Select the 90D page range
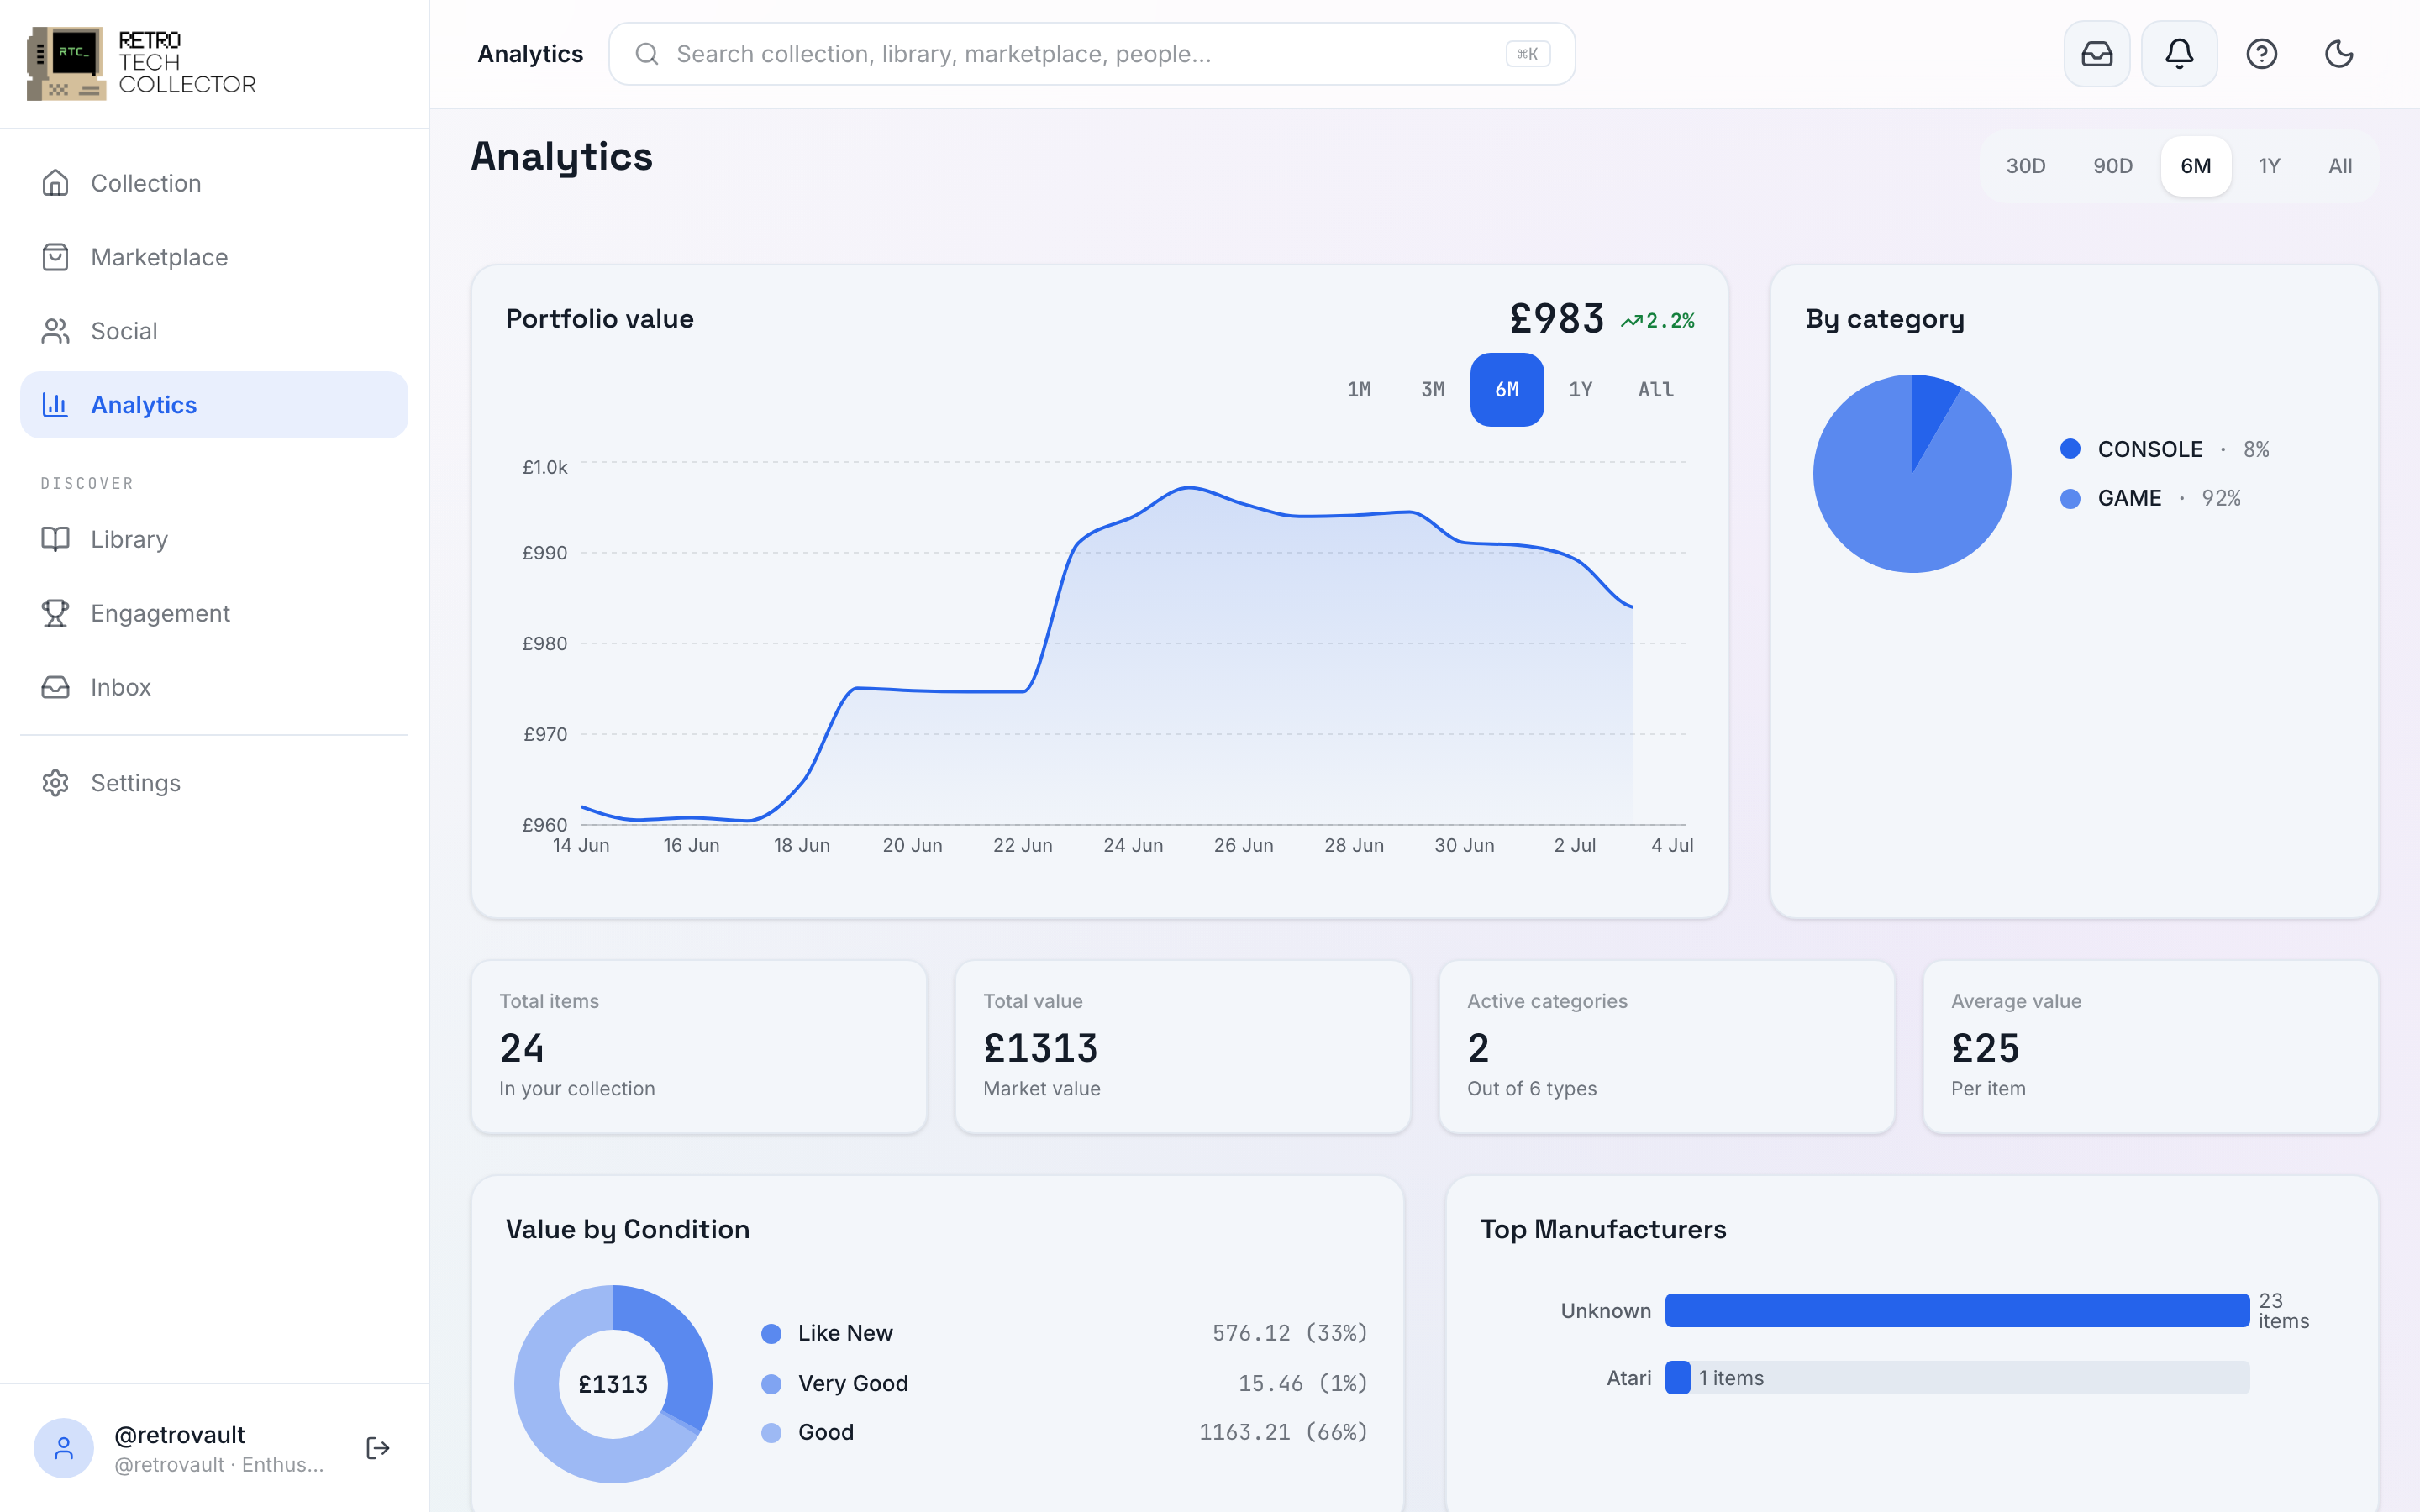 coord(2112,166)
